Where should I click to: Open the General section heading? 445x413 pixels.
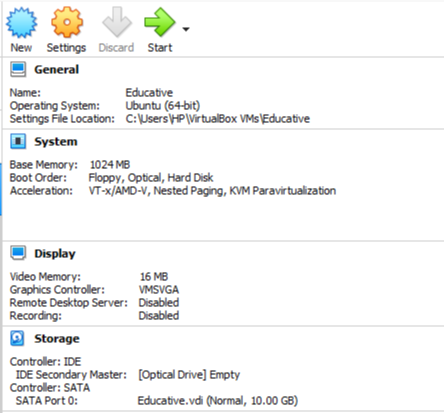[x=57, y=70]
